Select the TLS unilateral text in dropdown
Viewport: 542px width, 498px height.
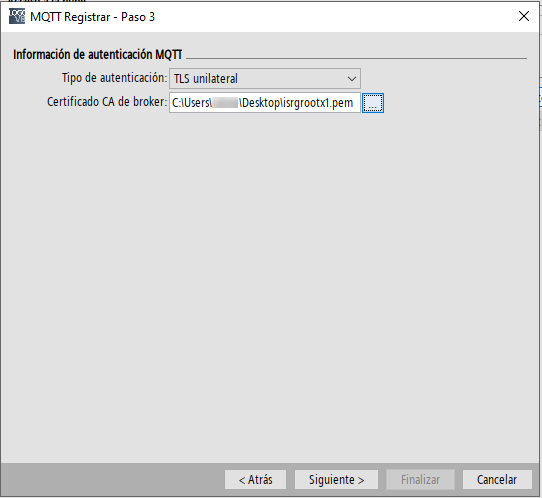pyautogui.click(x=206, y=79)
